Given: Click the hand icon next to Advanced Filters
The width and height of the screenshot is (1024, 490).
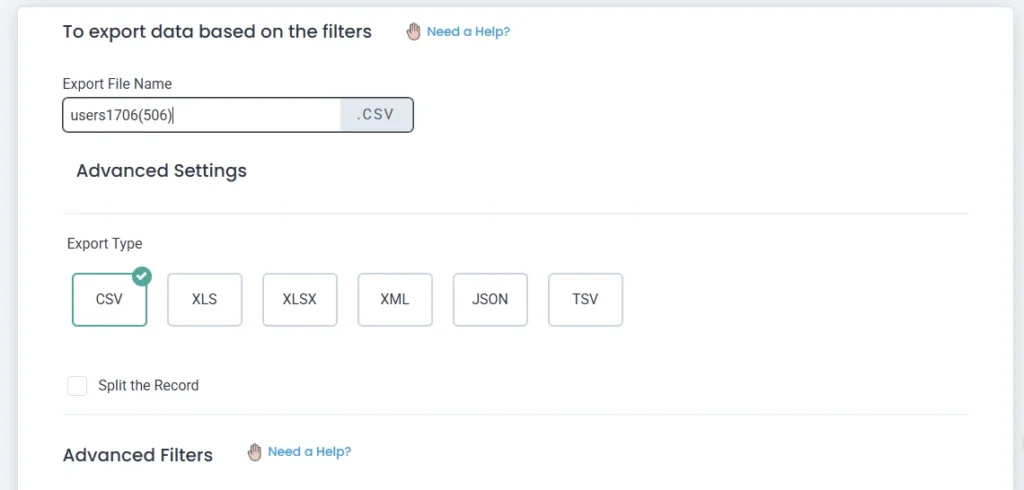Looking at the screenshot, I should point(255,452).
